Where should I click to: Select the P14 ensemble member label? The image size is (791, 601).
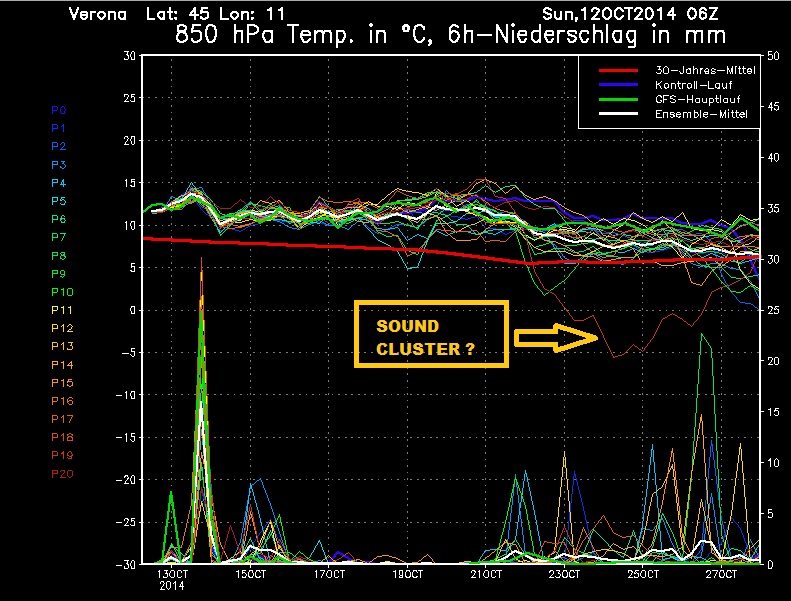[x=60, y=365]
